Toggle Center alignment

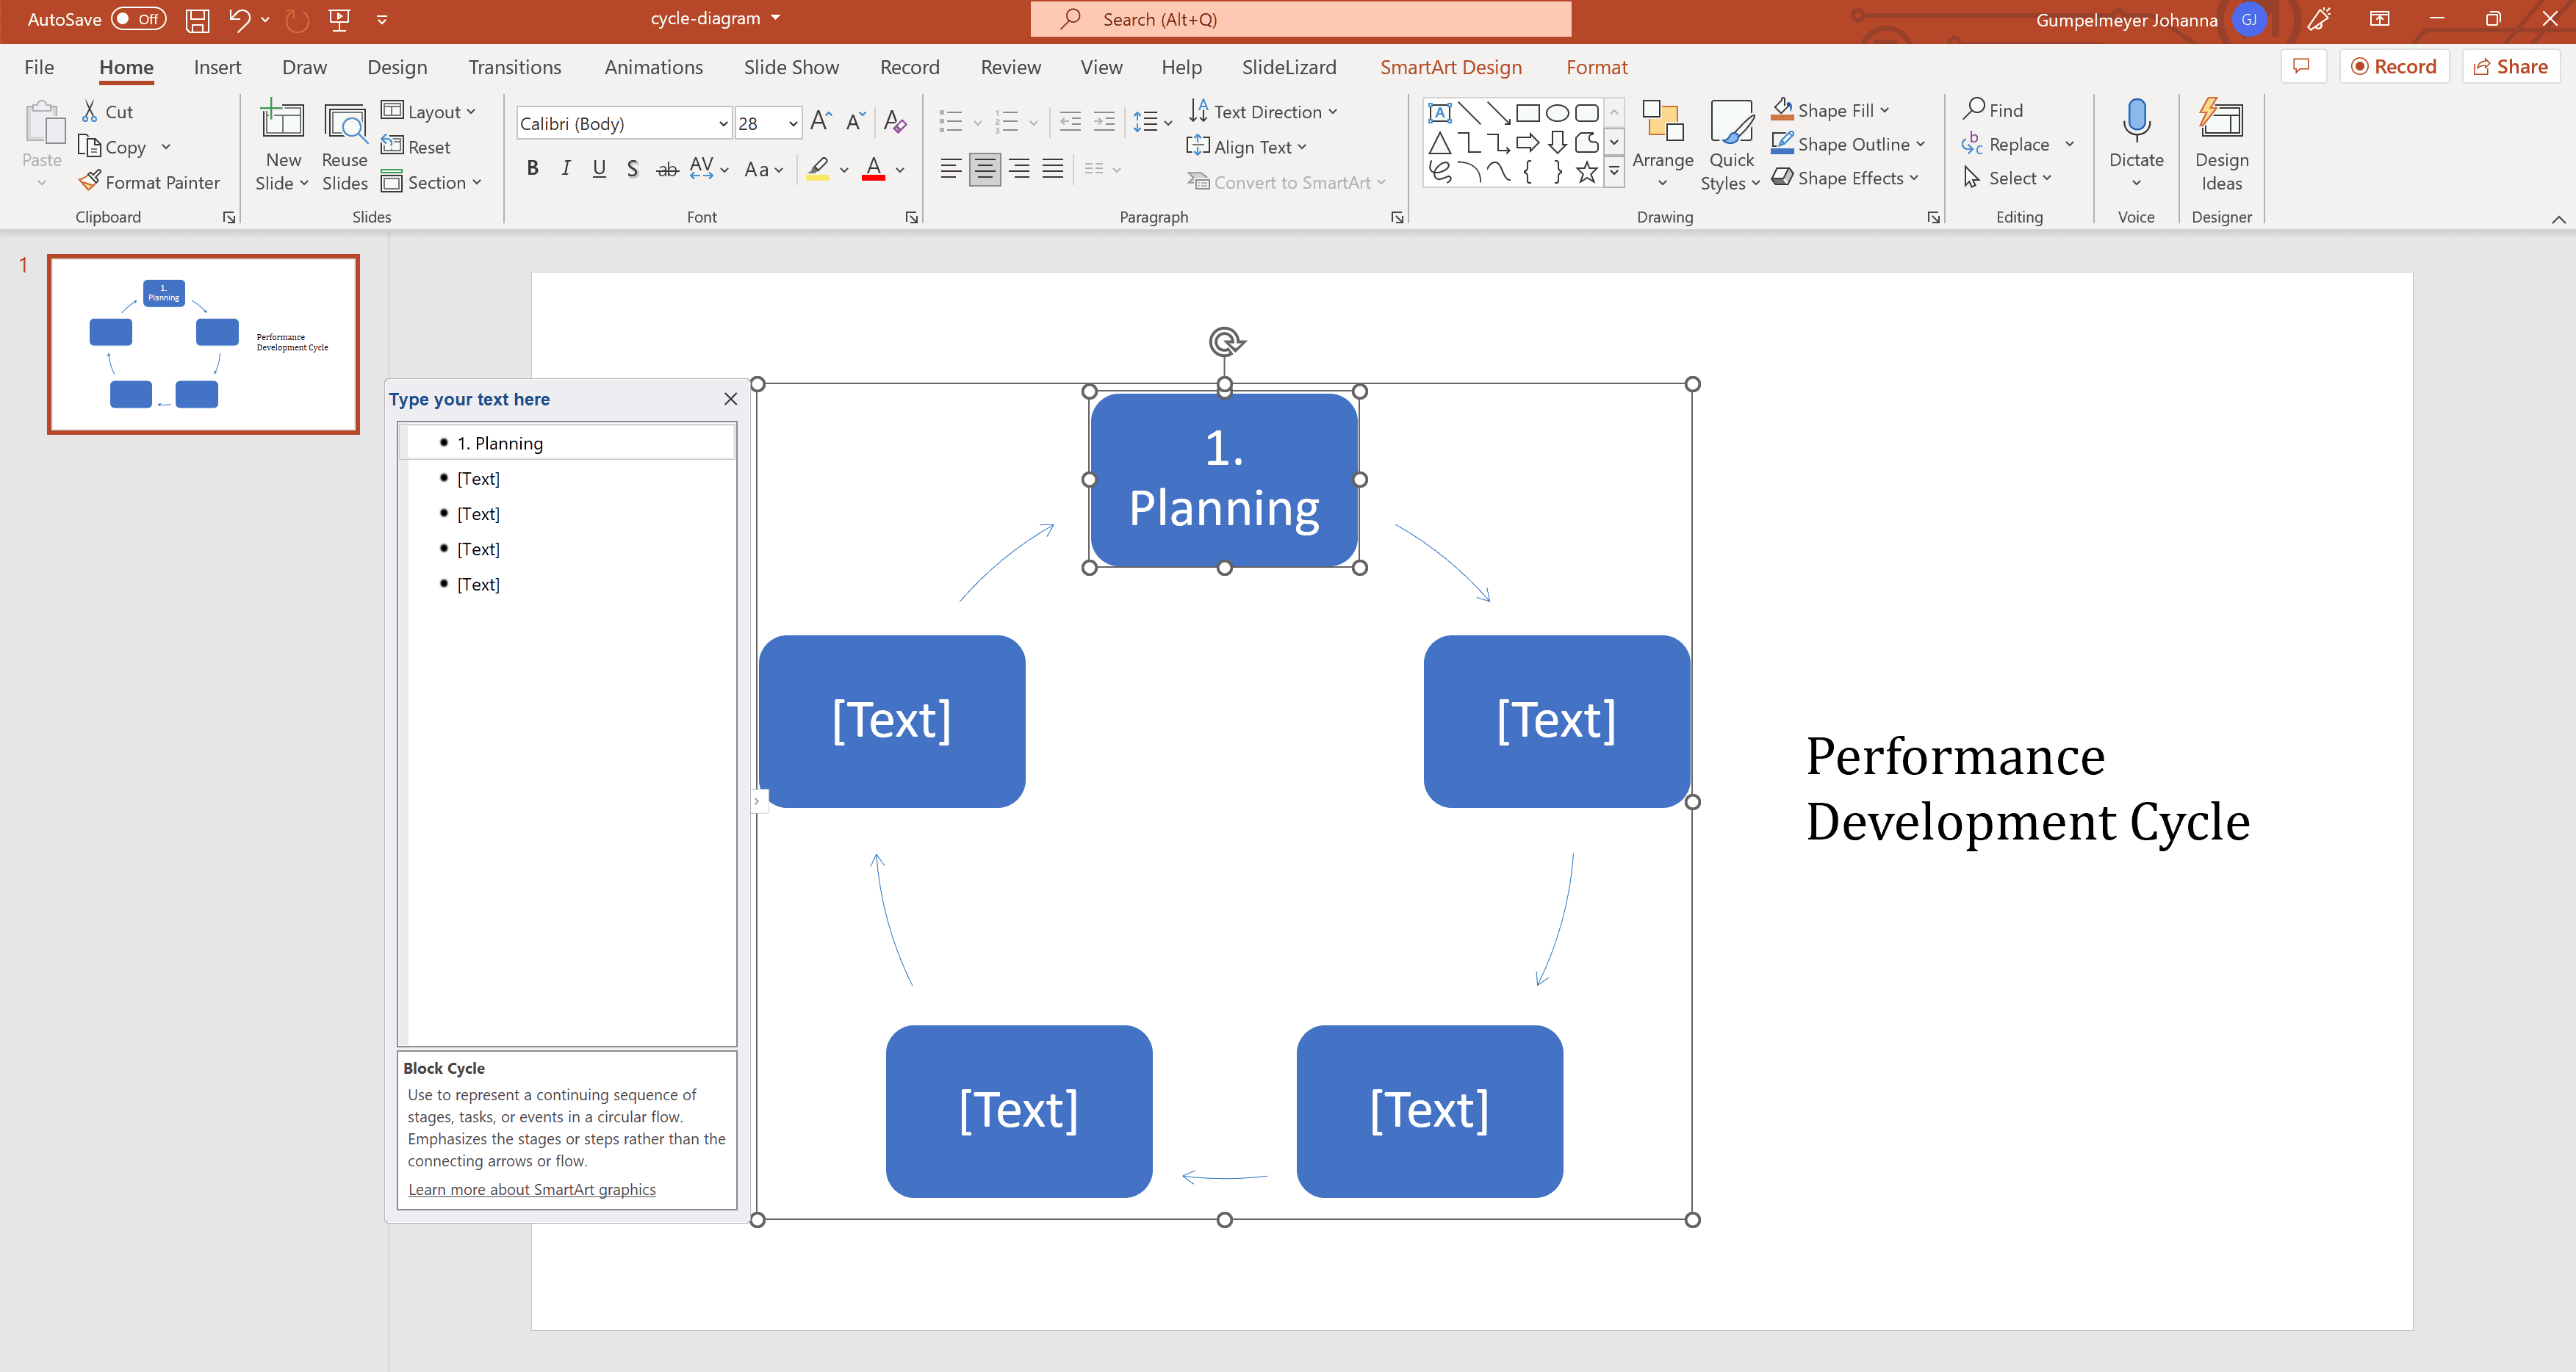pyautogui.click(x=985, y=169)
